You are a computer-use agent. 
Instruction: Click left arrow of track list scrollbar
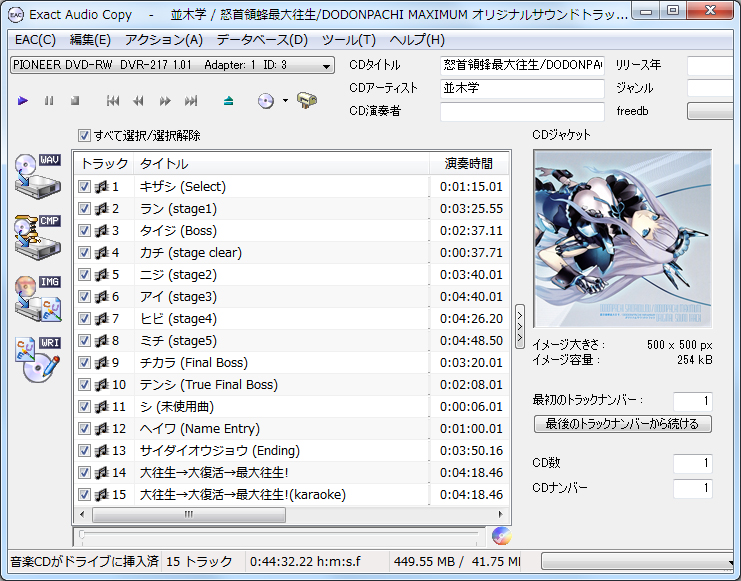coord(82,514)
